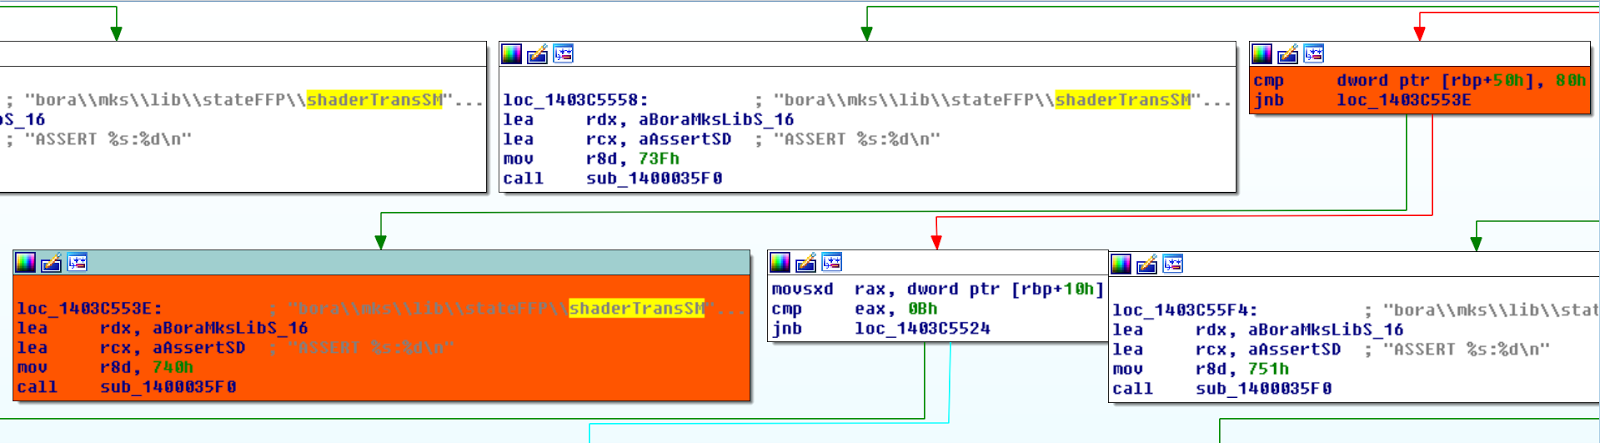The image size is (1600, 443).
Task: Open node color picker on loc_1403C553E block
Action: coord(25,262)
